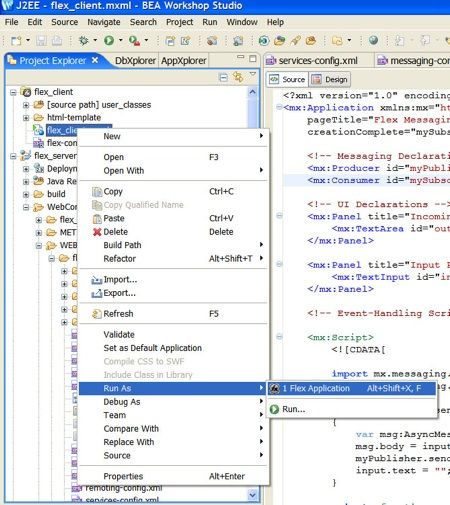The height and width of the screenshot is (505, 450).
Task: Open the External Tools dropdown arrow
Action: (x=146, y=40)
